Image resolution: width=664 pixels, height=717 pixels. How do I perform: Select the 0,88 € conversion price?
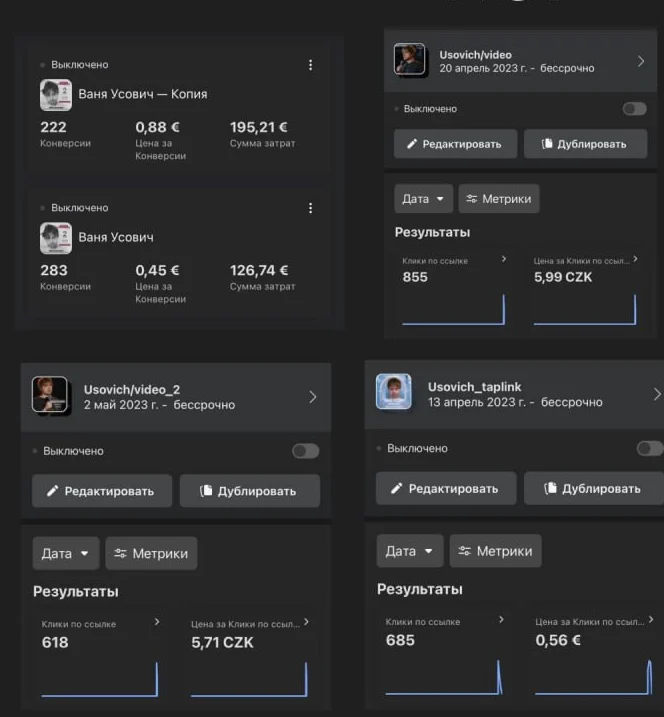[157, 127]
